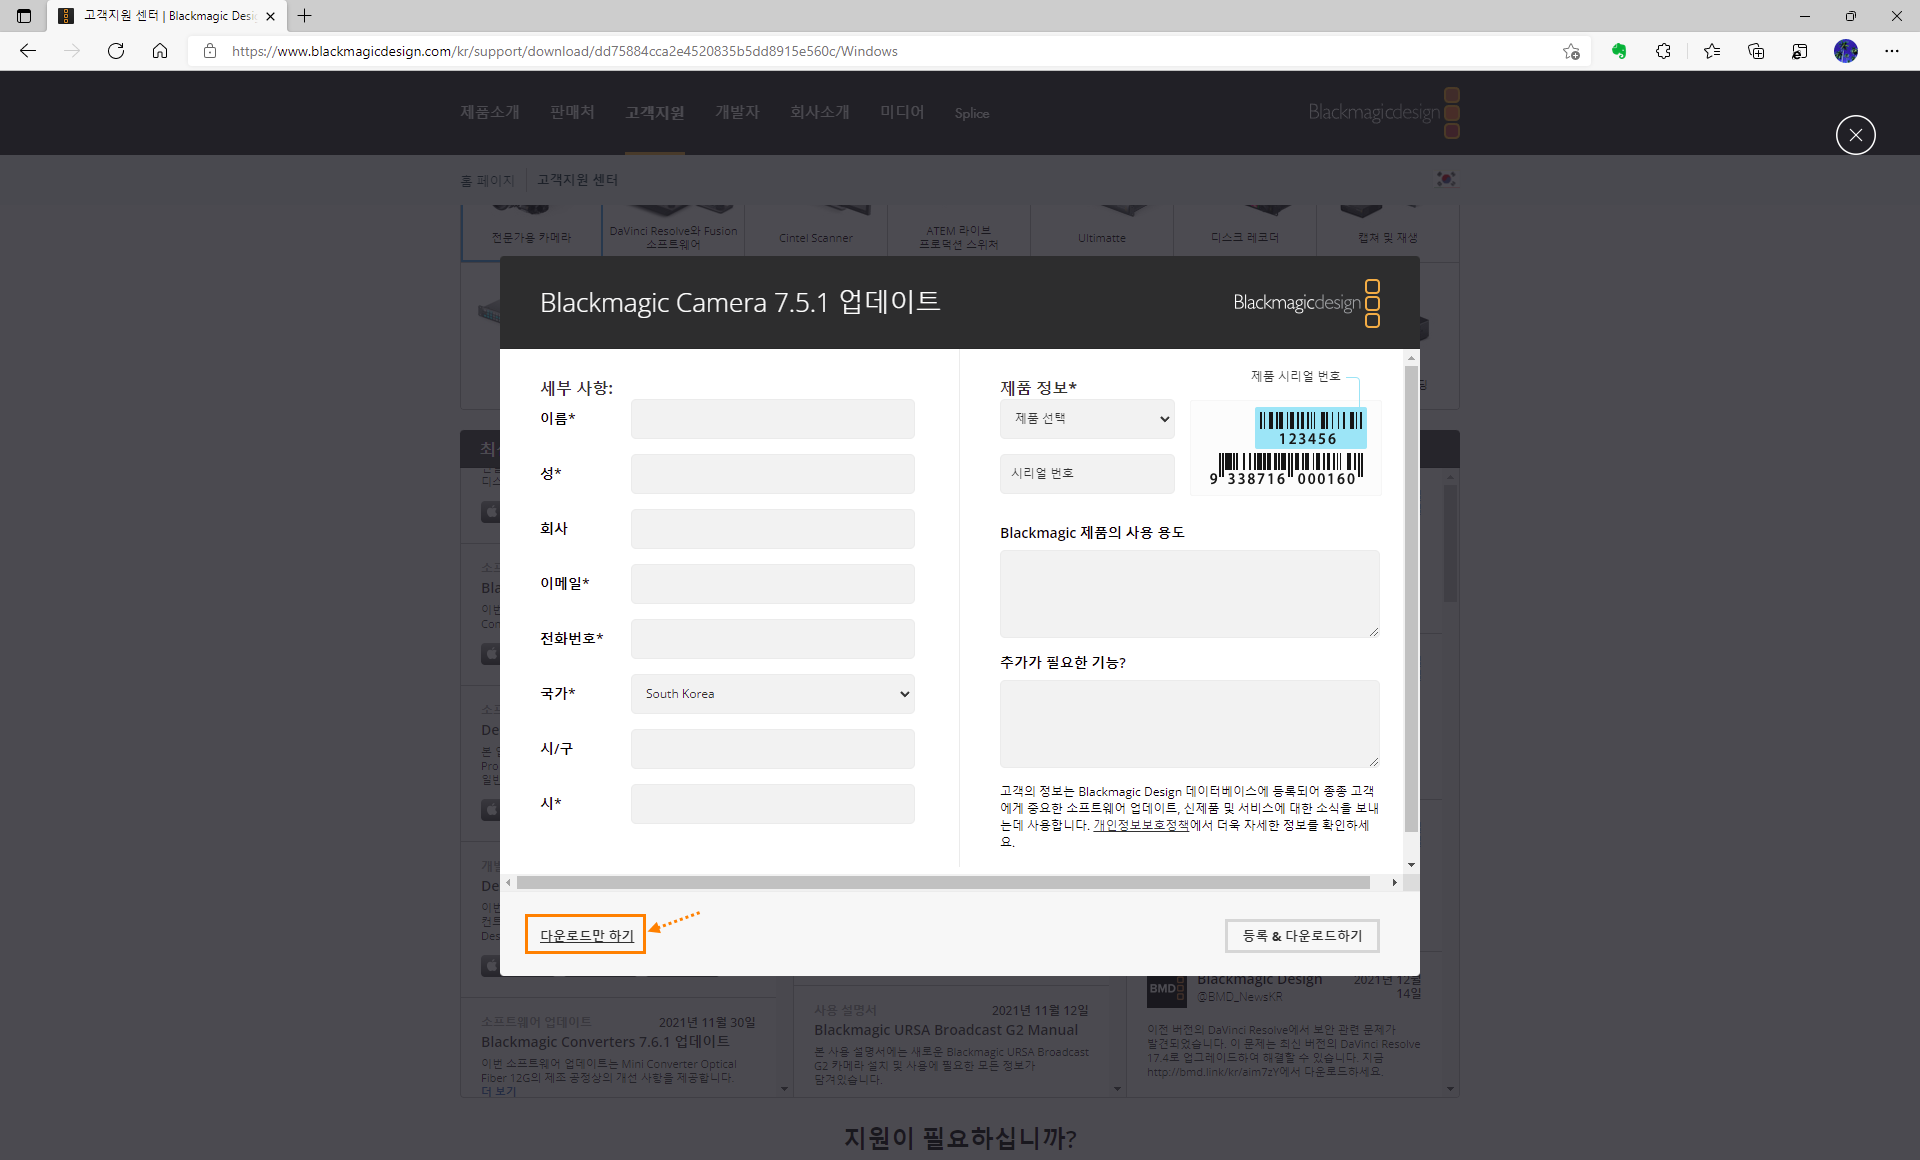Image resolution: width=1920 pixels, height=1160 pixels.
Task: Click the dialog scroll down arrow
Action: tap(1411, 865)
